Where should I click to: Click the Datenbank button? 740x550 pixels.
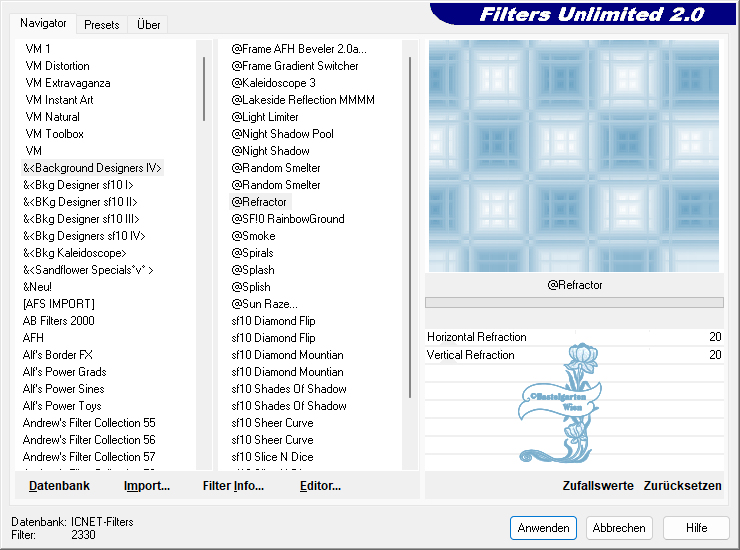(59, 486)
